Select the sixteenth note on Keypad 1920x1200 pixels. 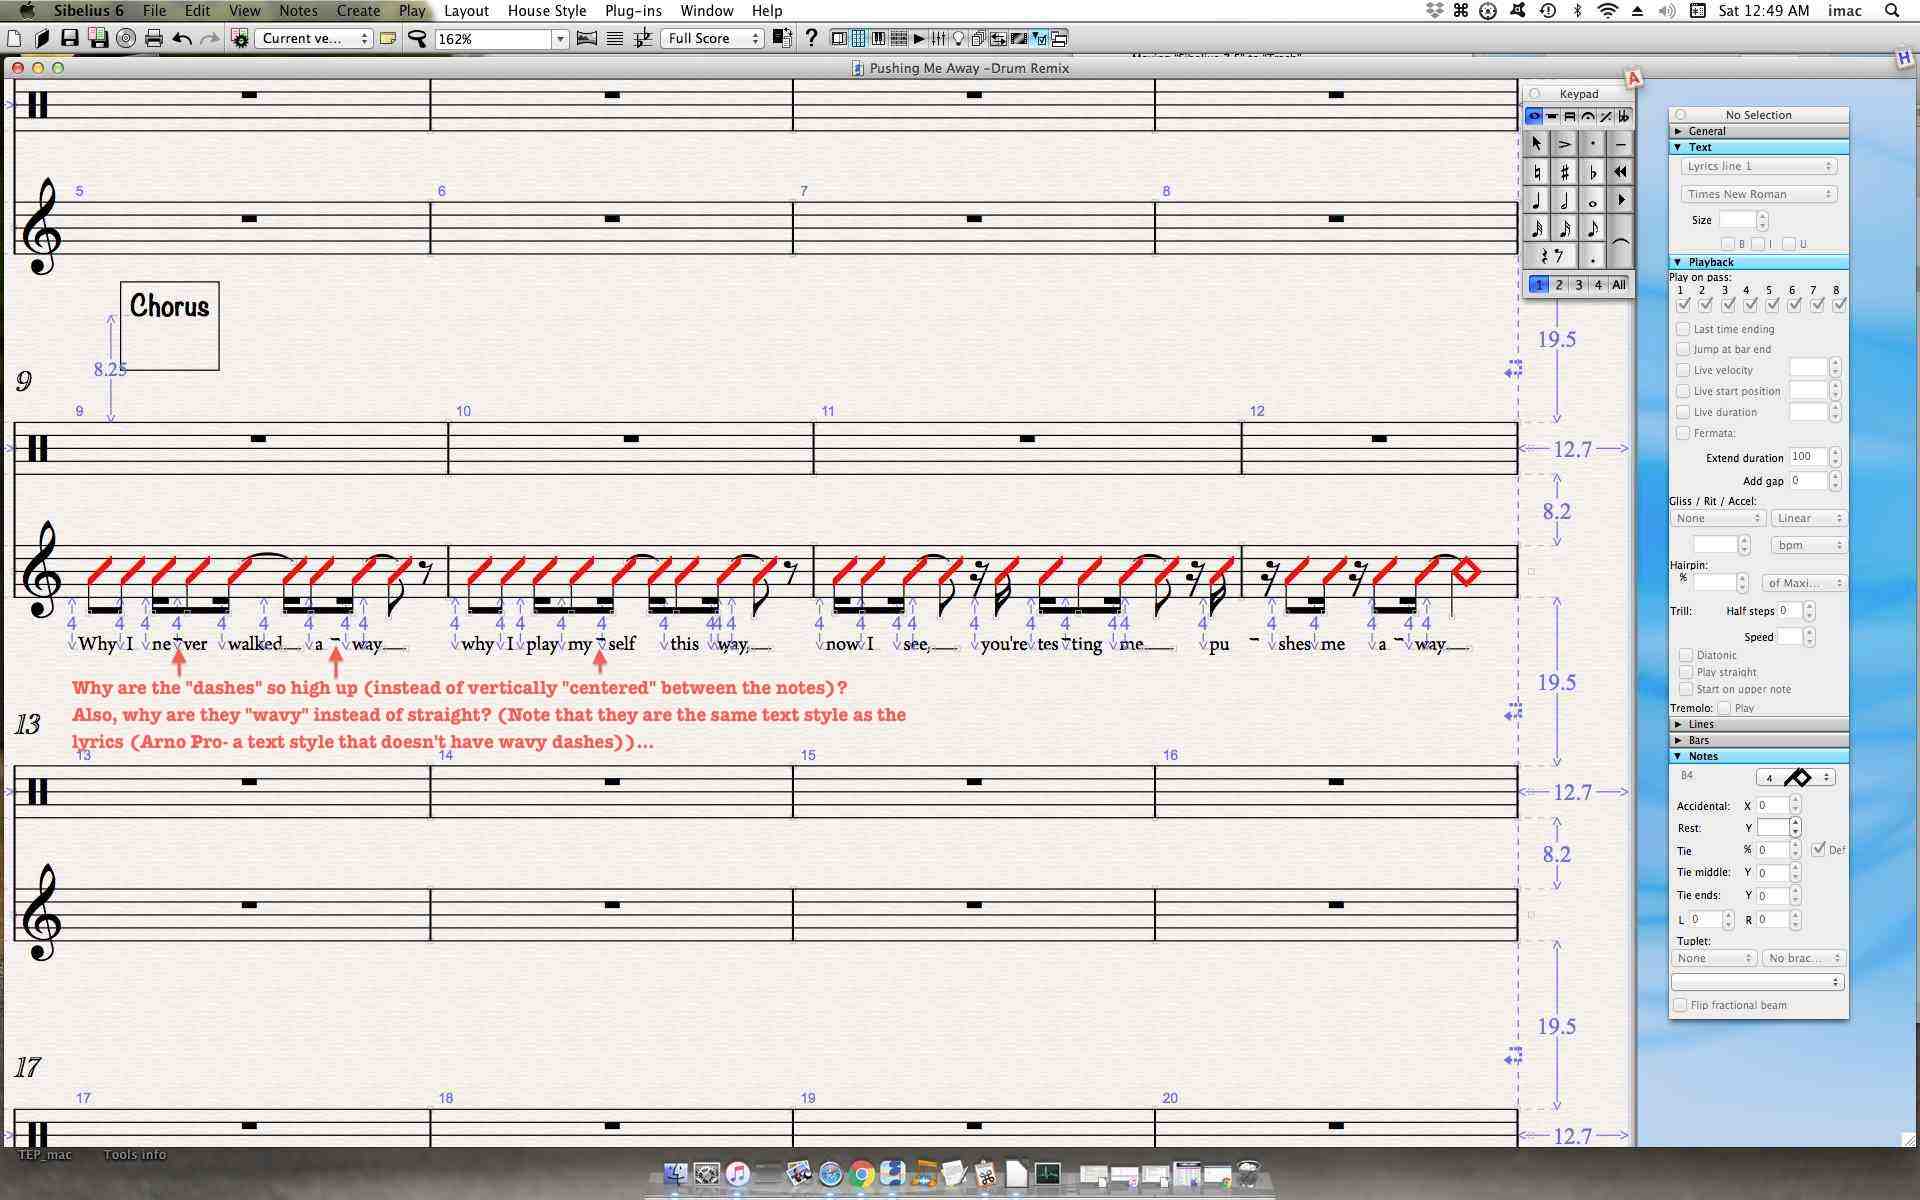pyautogui.click(x=1565, y=228)
